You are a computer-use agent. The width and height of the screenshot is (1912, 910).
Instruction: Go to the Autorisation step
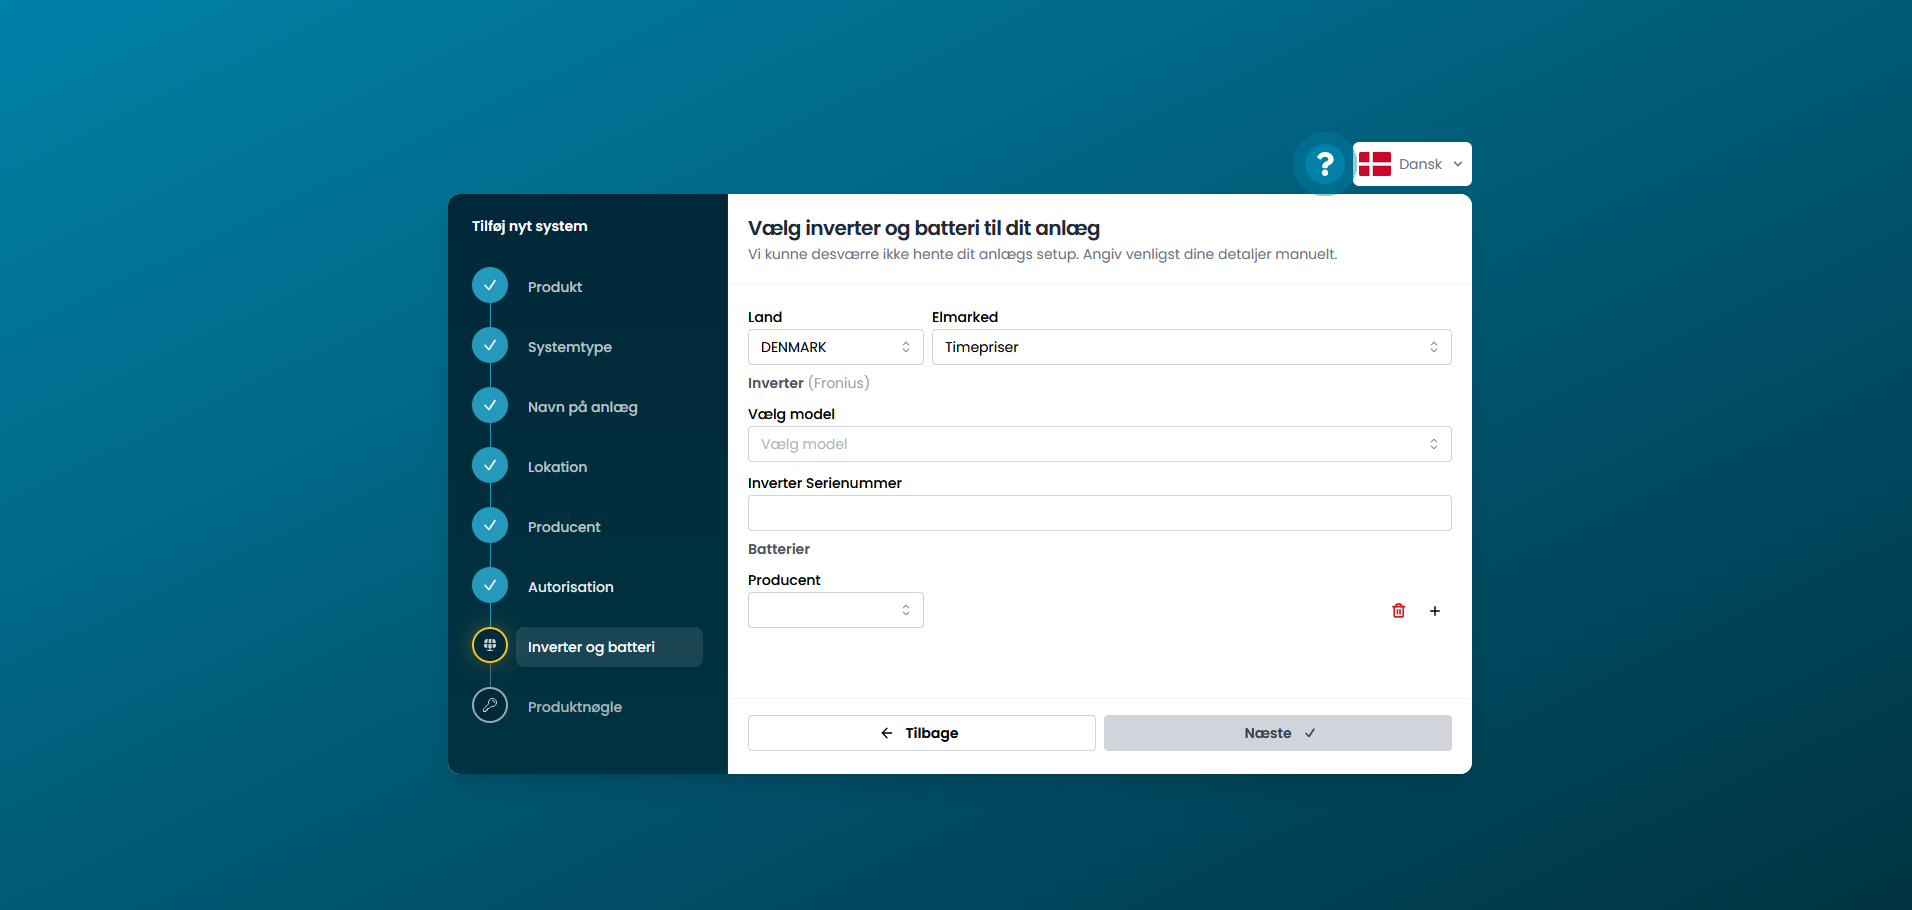coord(571,587)
